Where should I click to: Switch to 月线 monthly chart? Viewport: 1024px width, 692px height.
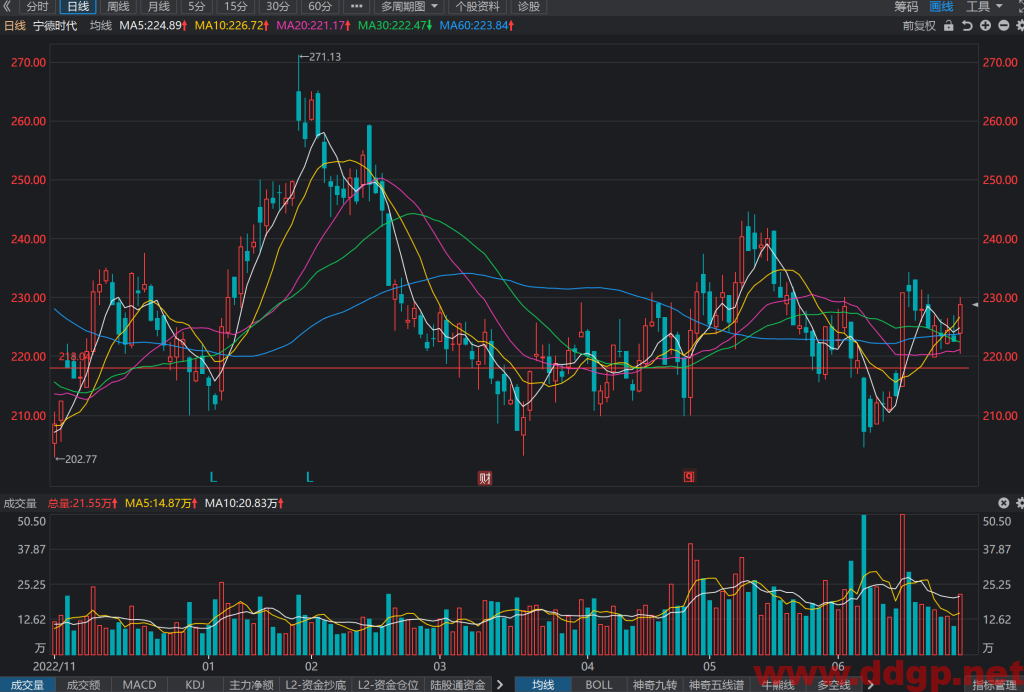tap(159, 7)
